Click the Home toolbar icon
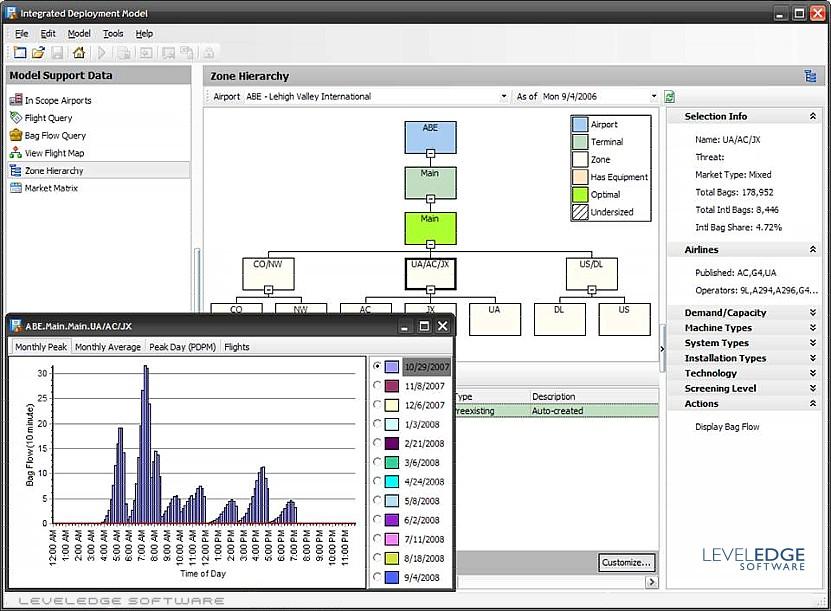The width and height of the screenshot is (831, 611). pos(78,52)
